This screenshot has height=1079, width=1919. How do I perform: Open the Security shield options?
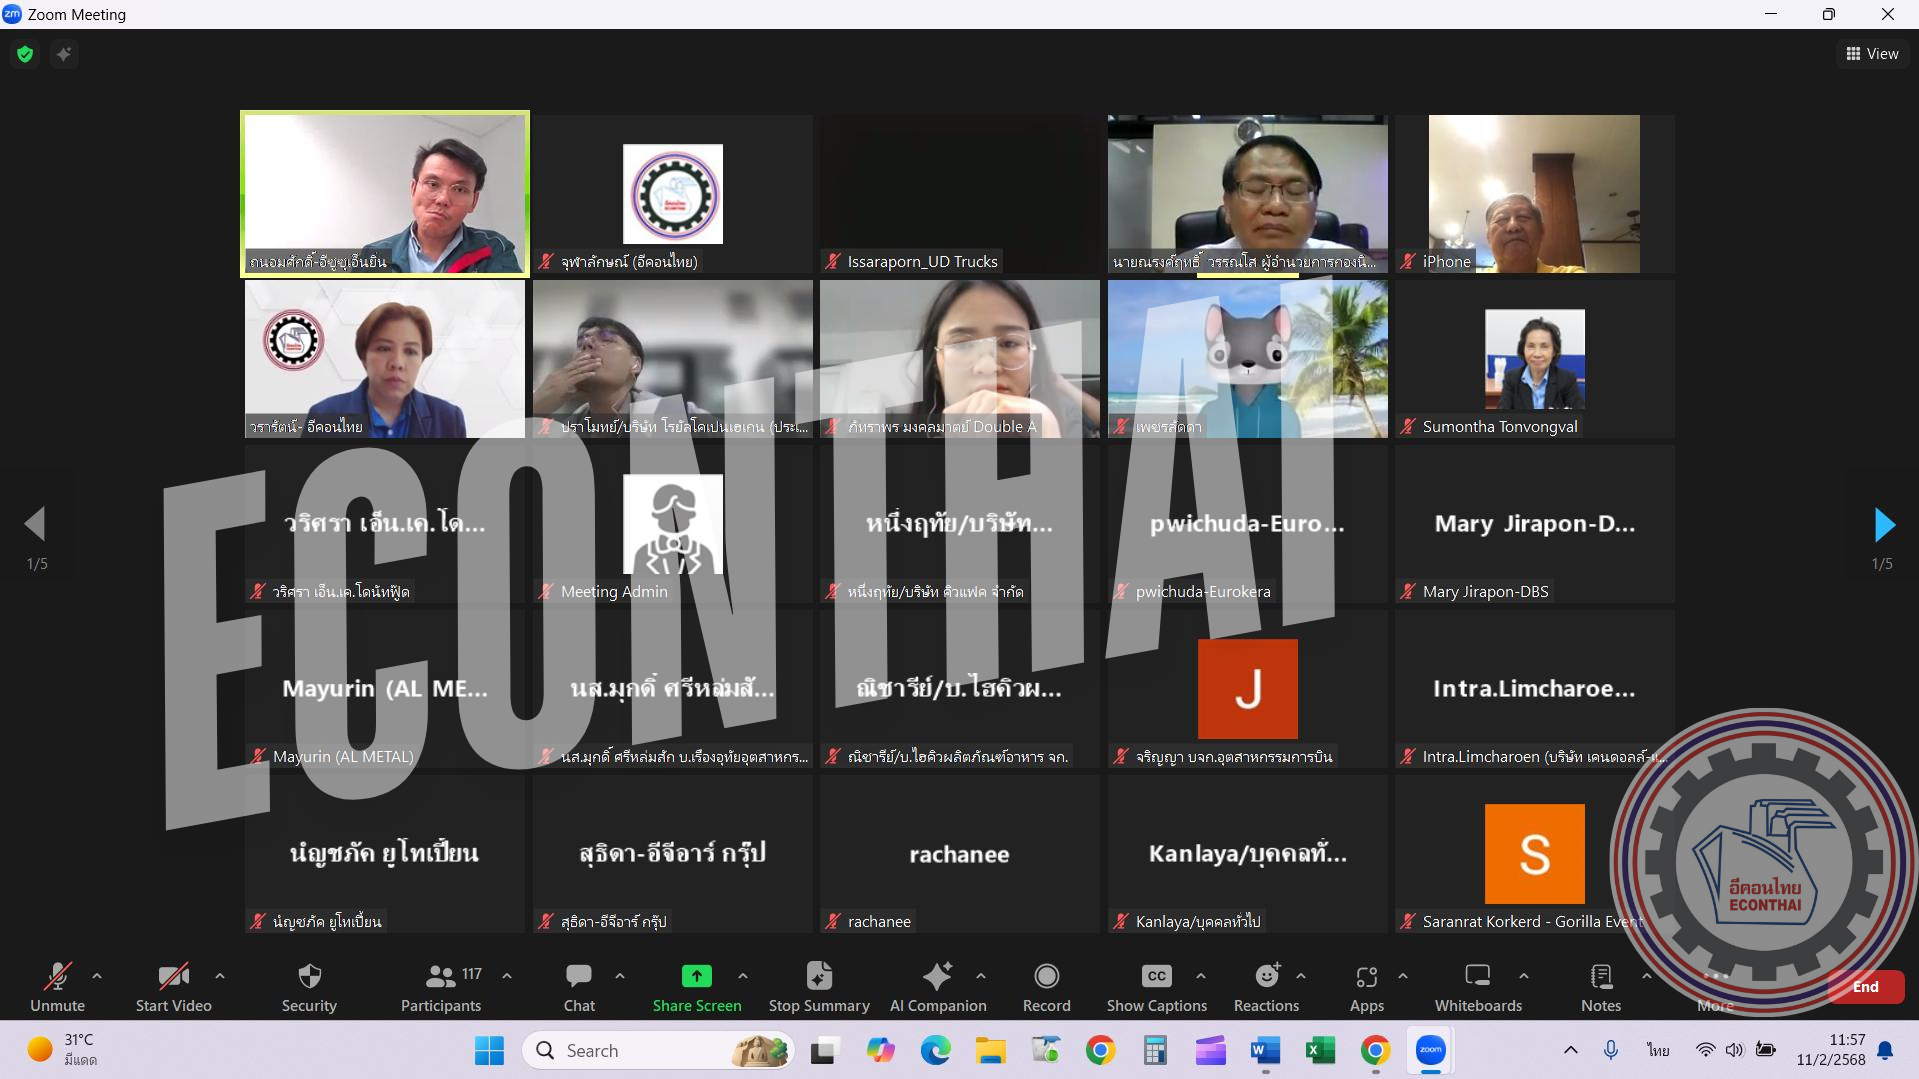pyautogui.click(x=309, y=986)
